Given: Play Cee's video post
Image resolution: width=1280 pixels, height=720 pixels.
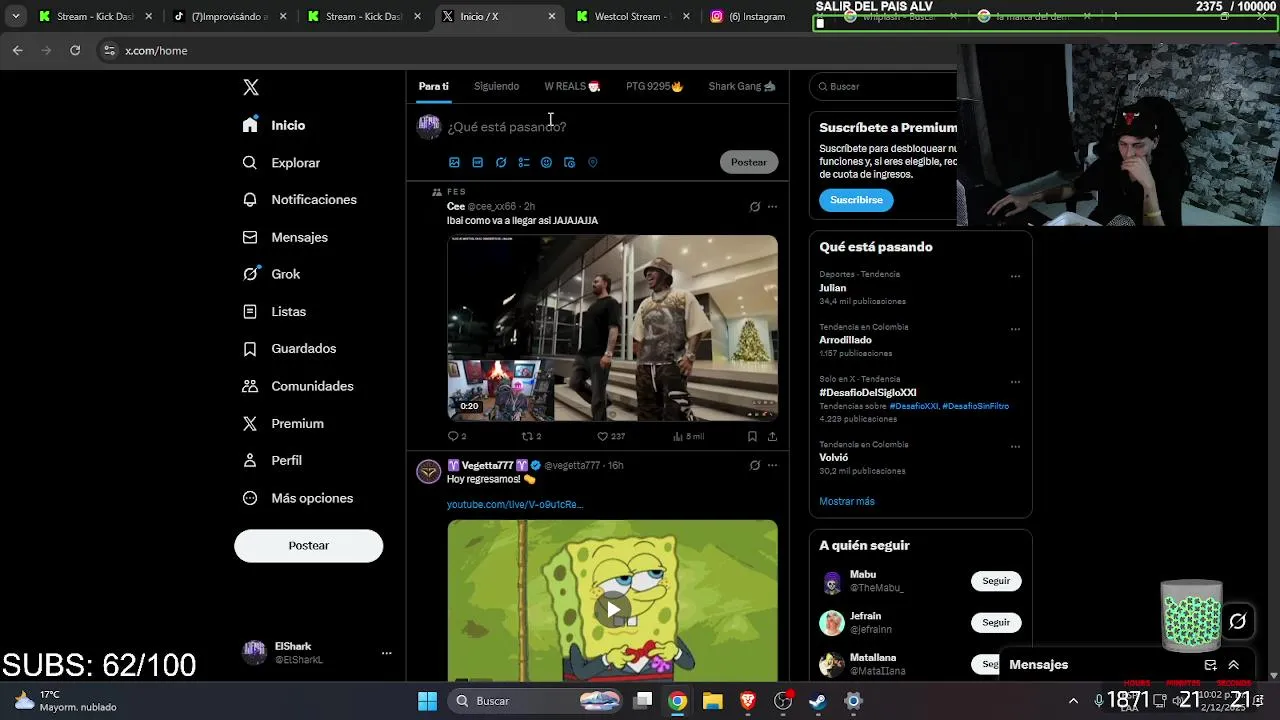Looking at the screenshot, I should click(612, 328).
